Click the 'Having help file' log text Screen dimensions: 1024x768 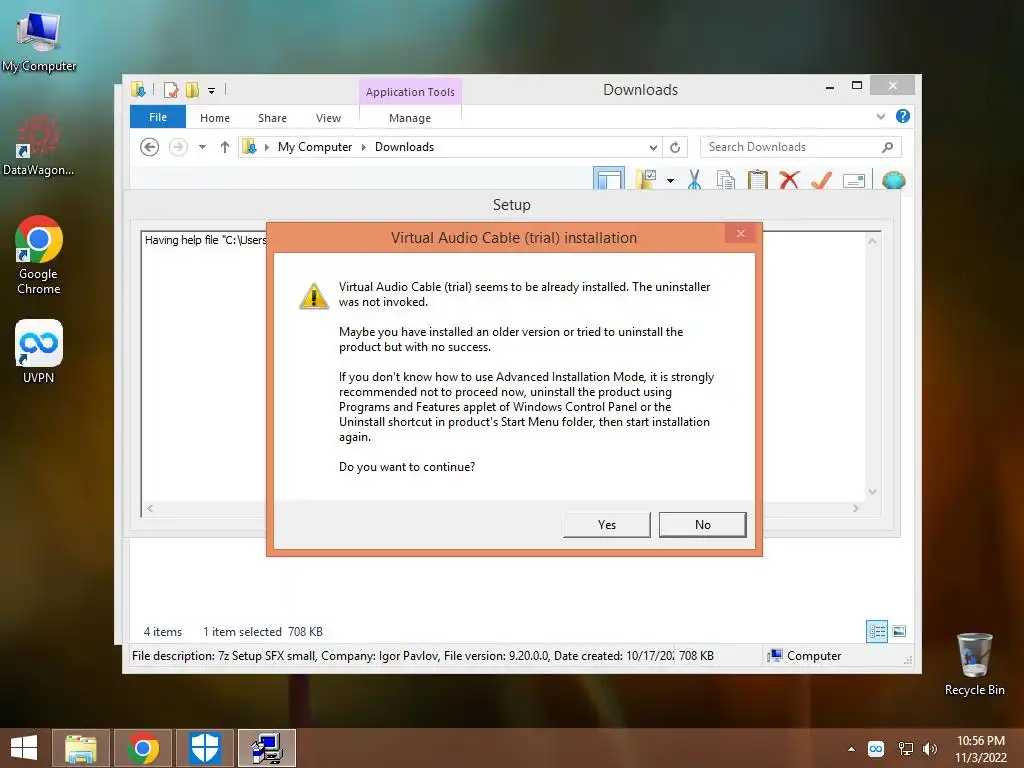[x=205, y=240]
